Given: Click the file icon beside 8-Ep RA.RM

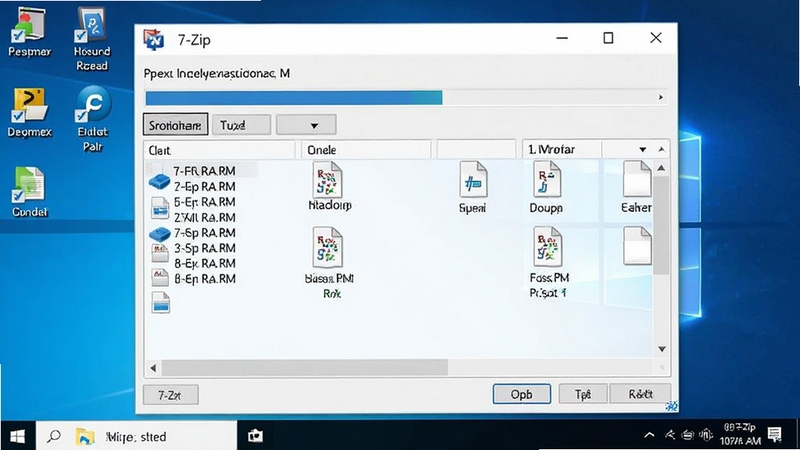Looking at the screenshot, I should [x=160, y=278].
